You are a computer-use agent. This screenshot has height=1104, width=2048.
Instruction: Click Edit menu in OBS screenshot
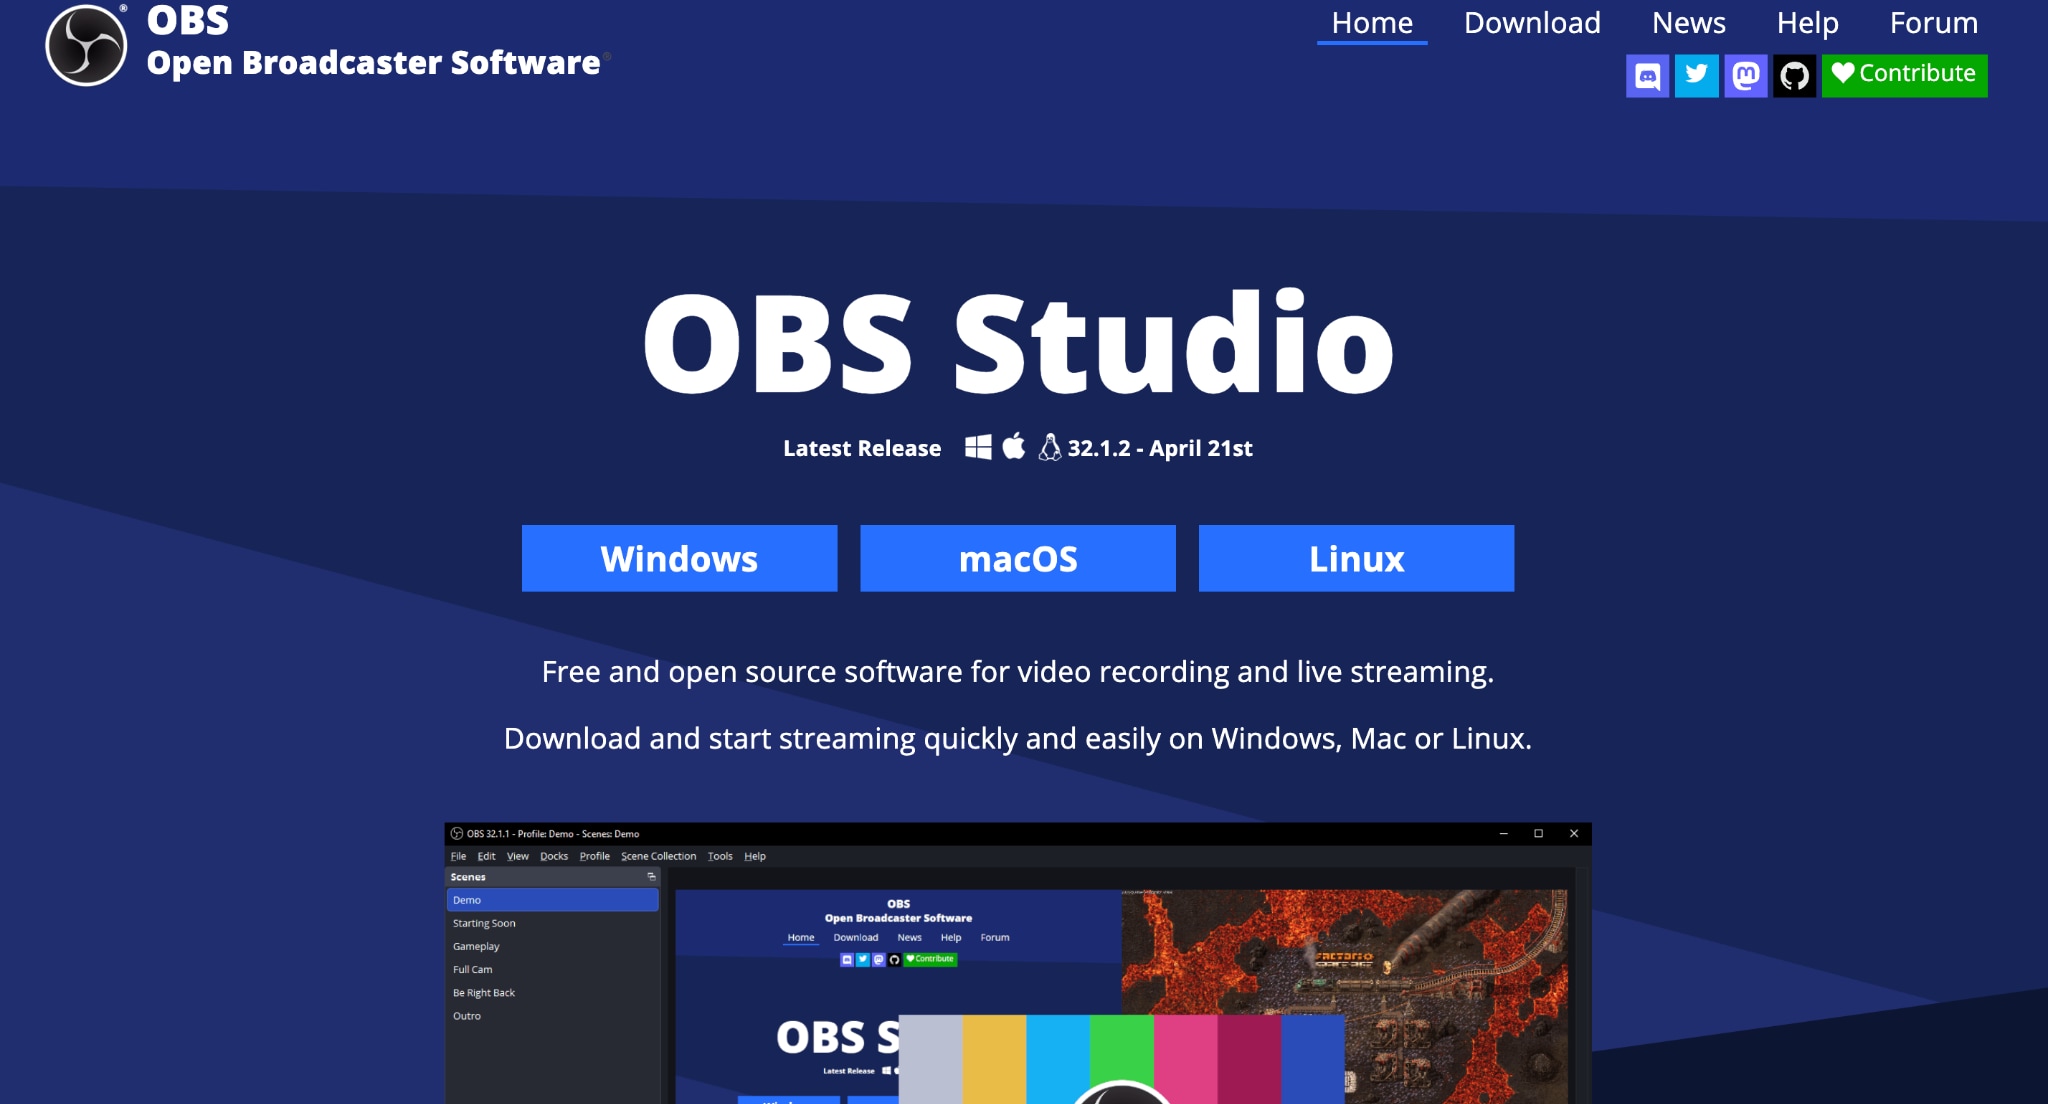(486, 856)
